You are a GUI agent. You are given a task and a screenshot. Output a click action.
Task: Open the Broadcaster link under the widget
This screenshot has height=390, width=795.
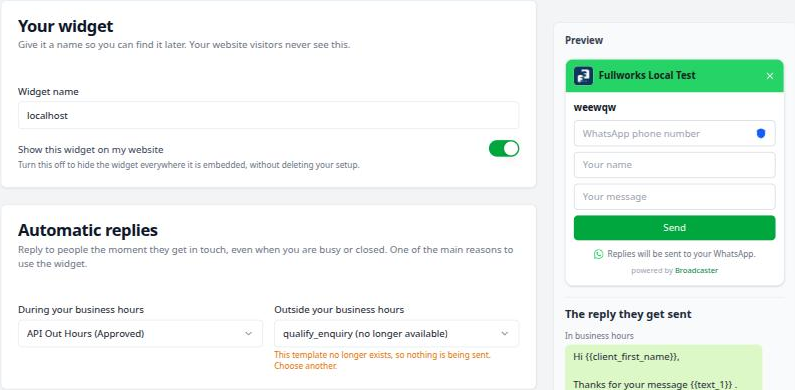pyautogui.click(x=696, y=270)
